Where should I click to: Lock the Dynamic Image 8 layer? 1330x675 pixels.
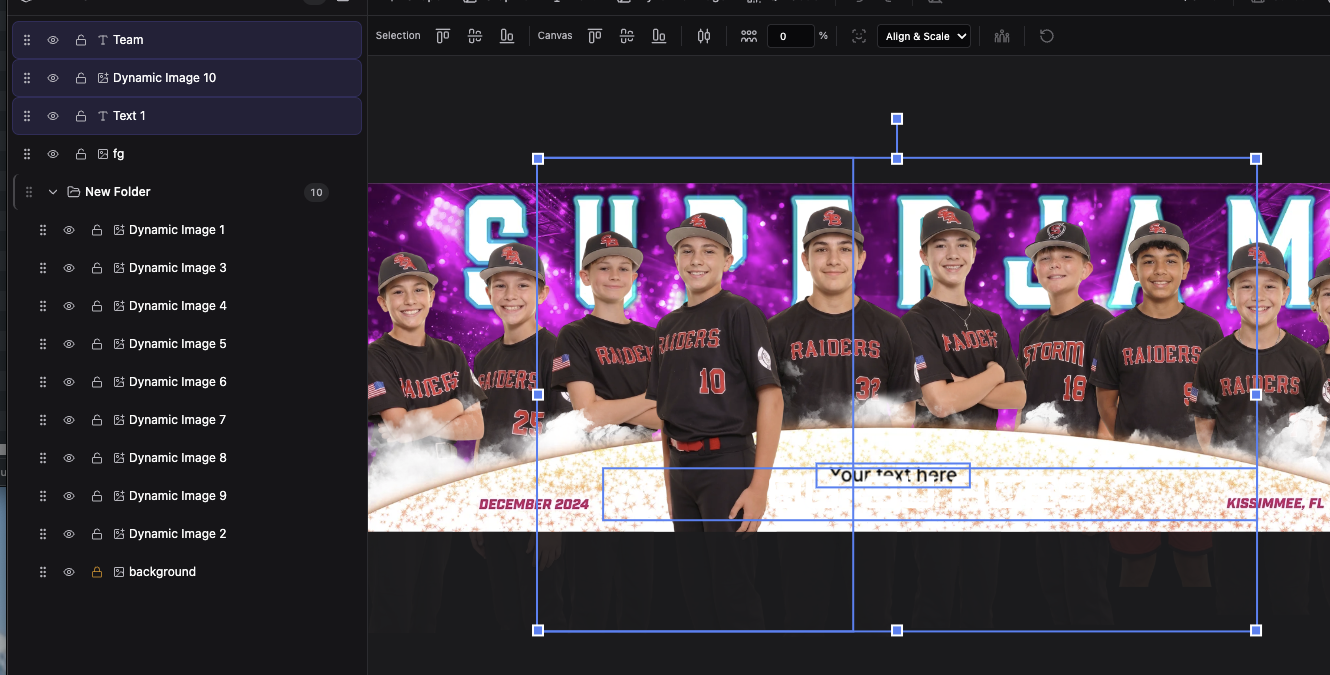point(97,458)
